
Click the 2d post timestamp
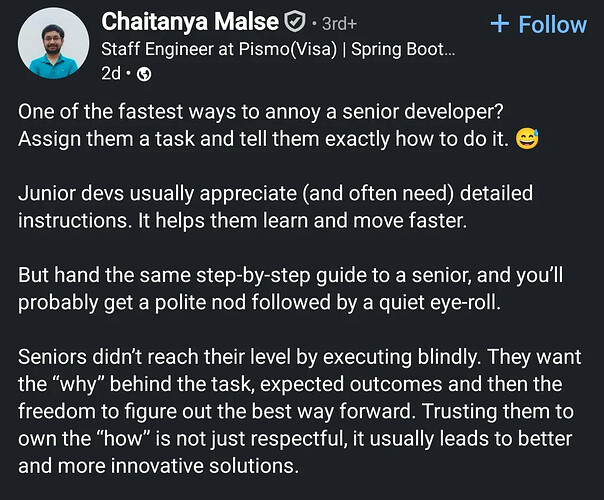tap(112, 74)
